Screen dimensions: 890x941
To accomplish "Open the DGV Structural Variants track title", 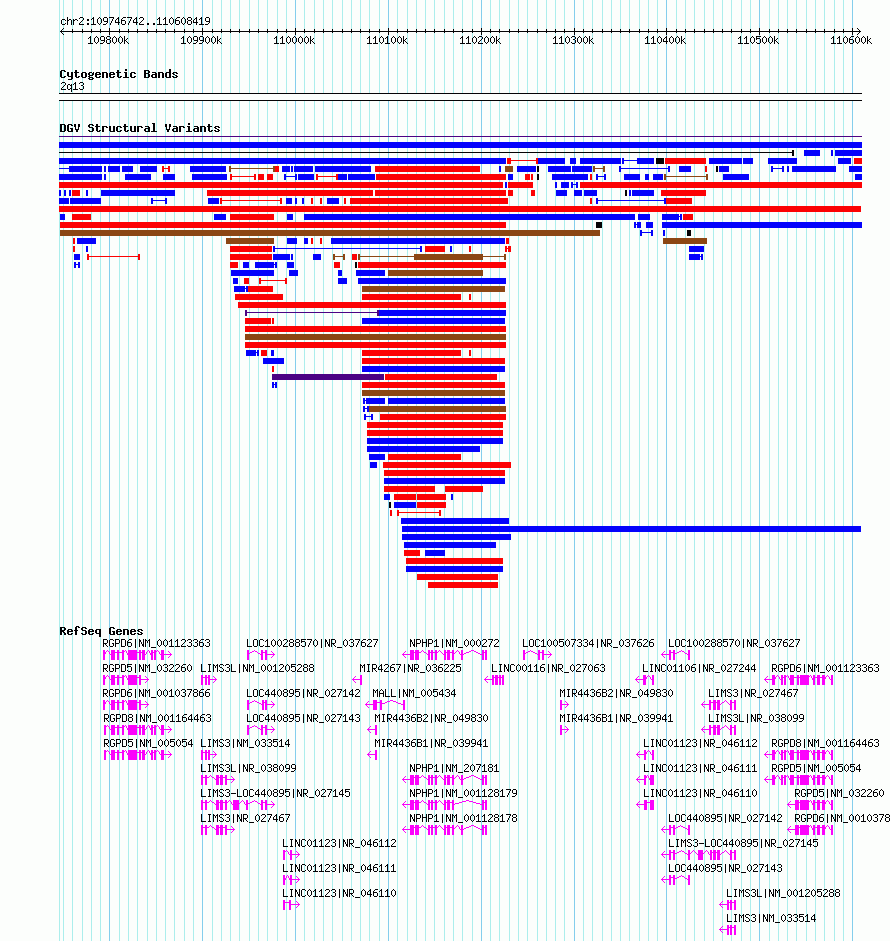I will [140, 128].
